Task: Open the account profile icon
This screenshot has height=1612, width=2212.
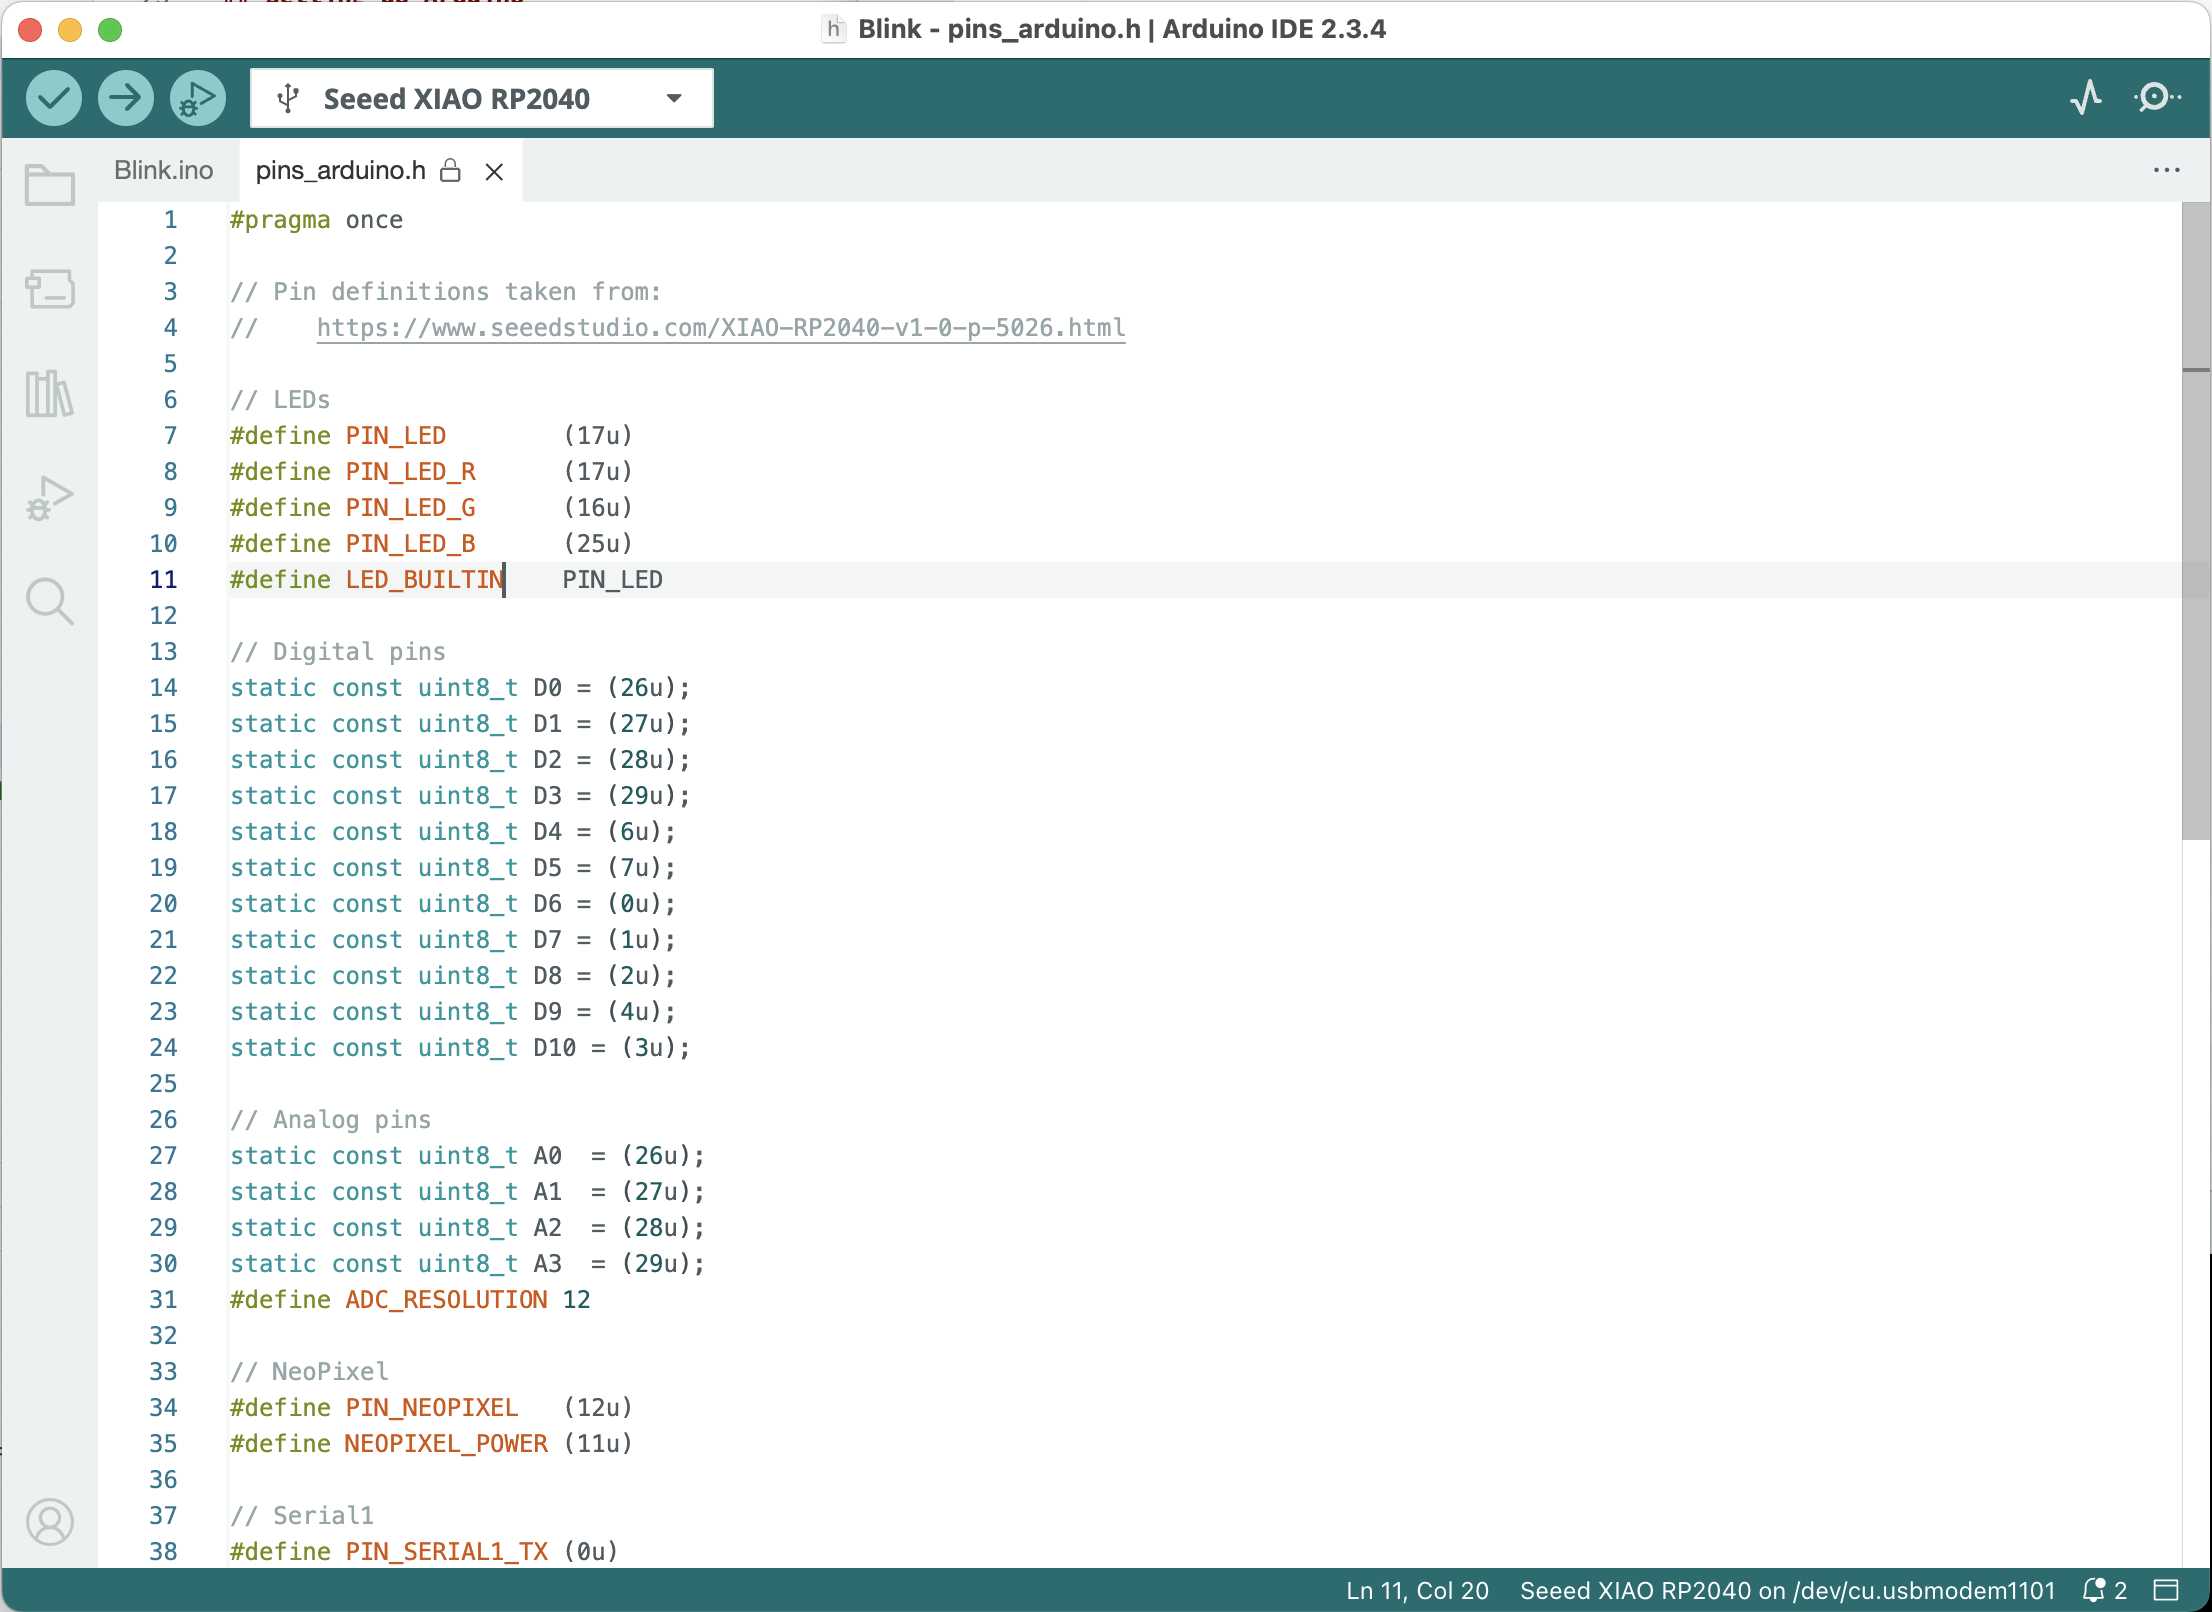Action: [x=49, y=1522]
